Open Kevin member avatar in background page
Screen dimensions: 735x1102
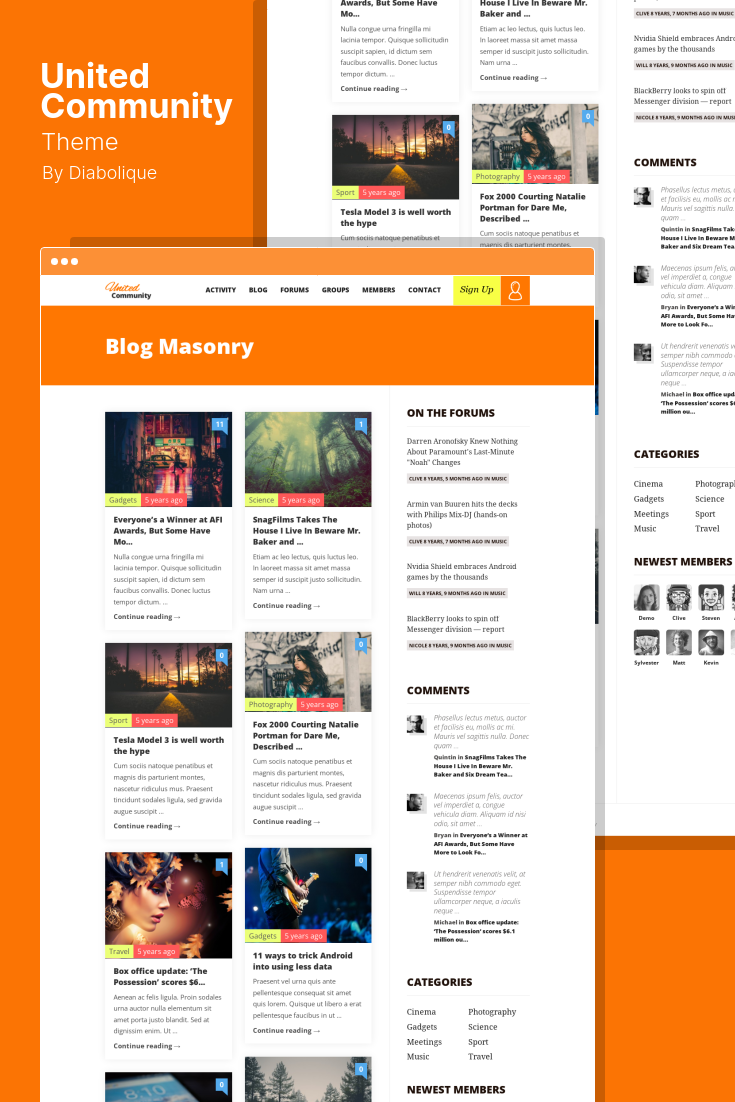[x=711, y=642]
